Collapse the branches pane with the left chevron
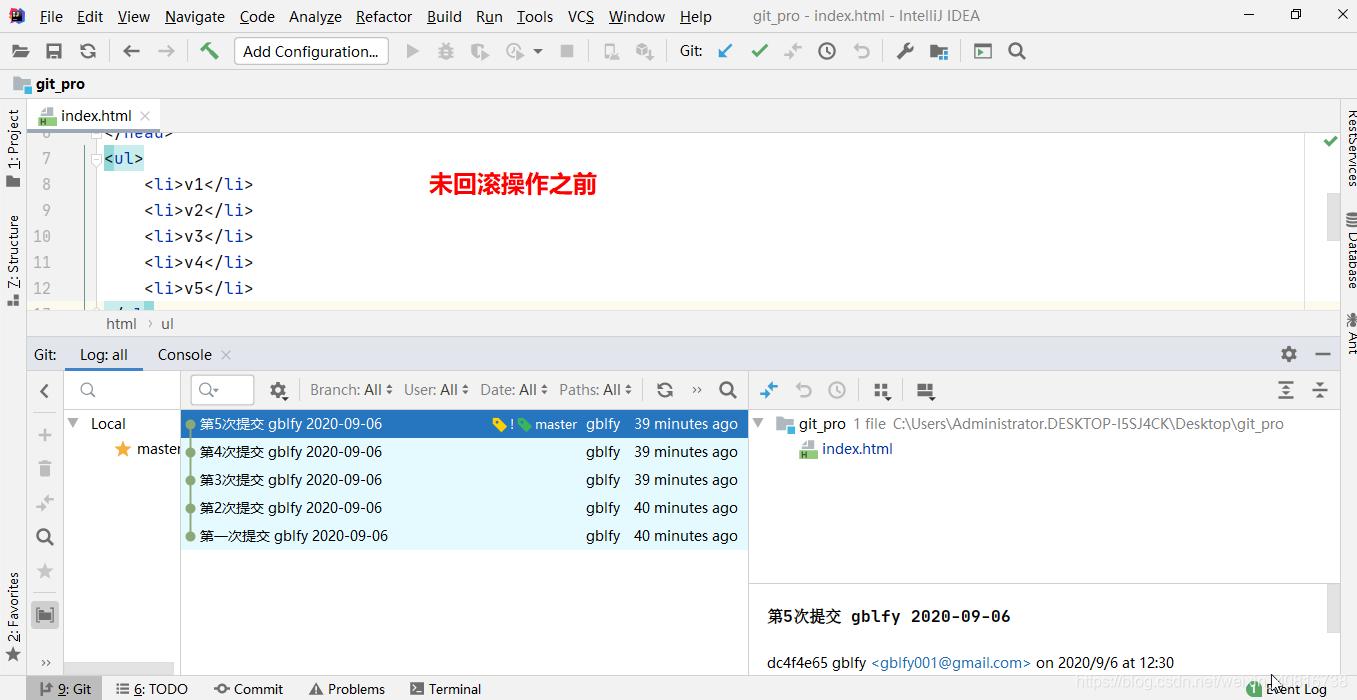Screen dimensions: 1357x700 pyautogui.click(x=45, y=391)
